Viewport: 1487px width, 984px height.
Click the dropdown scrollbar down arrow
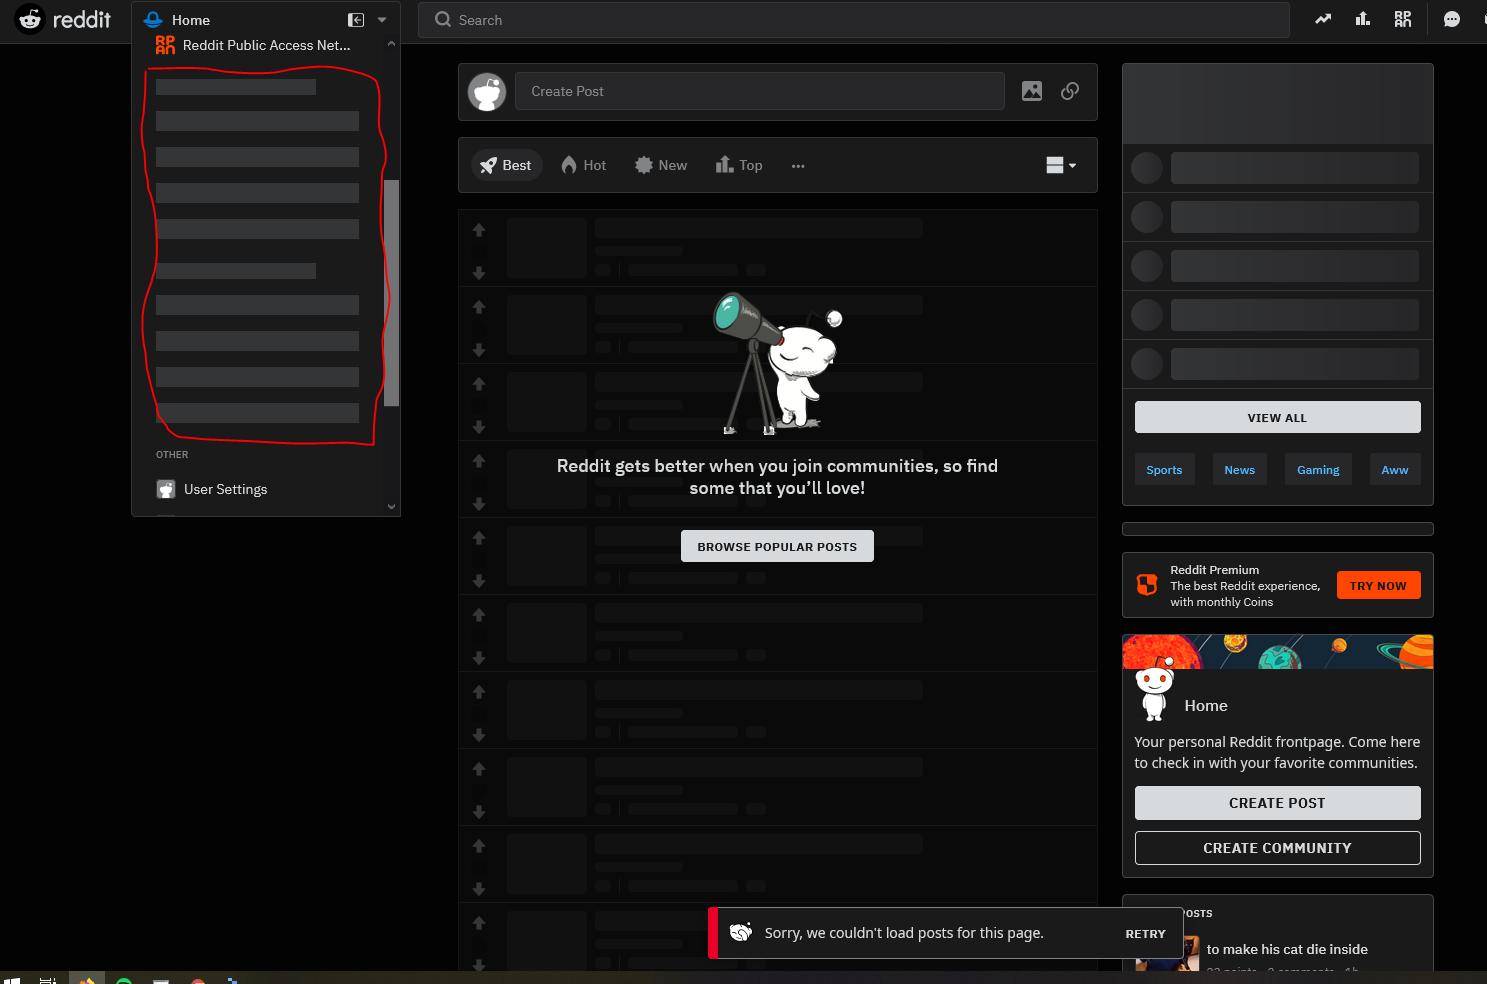pyautogui.click(x=391, y=506)
